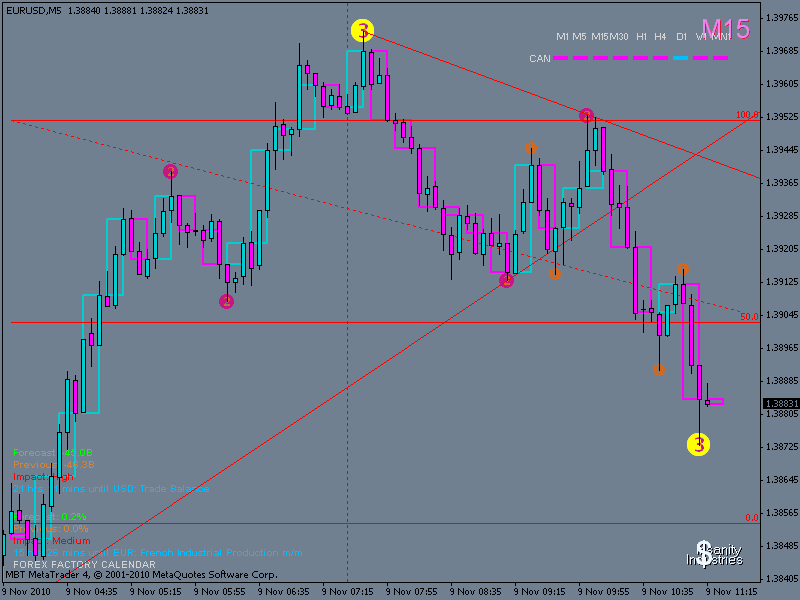This screenshot has height=600, width=800.
Task: Click price axis value 1.38405
Action: (x=782, y=579)
